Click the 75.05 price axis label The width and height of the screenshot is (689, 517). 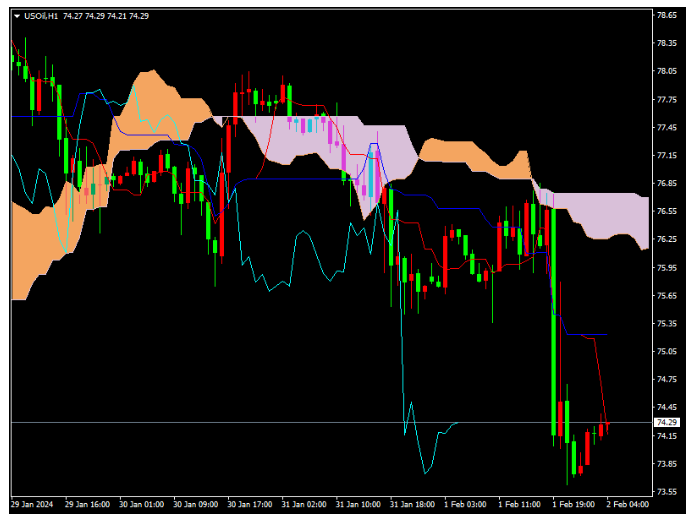tap(667, 352)
